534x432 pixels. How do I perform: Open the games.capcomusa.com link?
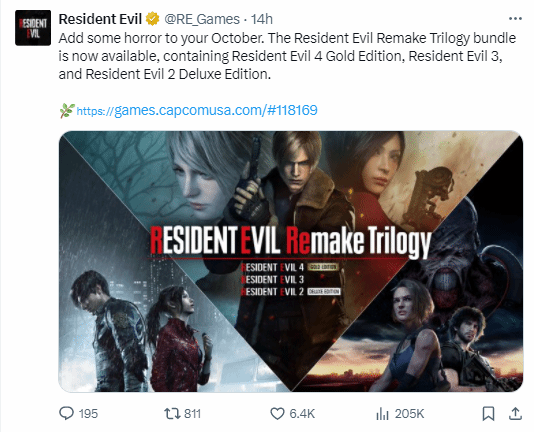[x=197, y=110]
